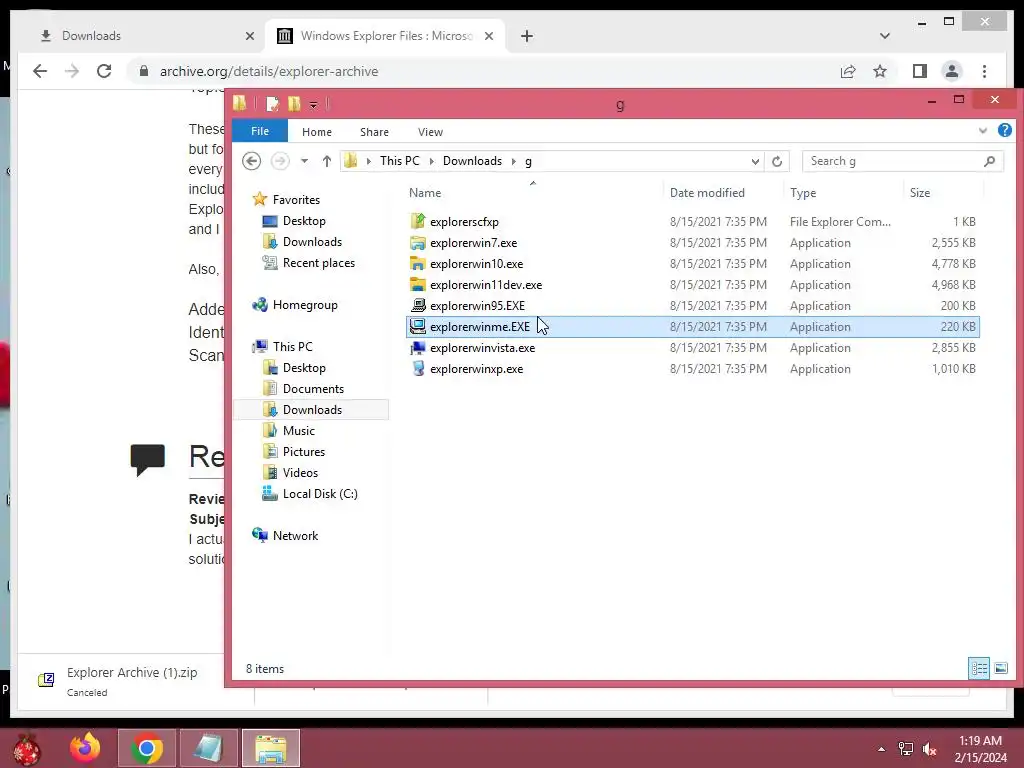Image resolution: width=1024 pixels, height=768 pixels.
Task: Select Network in navigation pane
Action: (x=295, y=536)
